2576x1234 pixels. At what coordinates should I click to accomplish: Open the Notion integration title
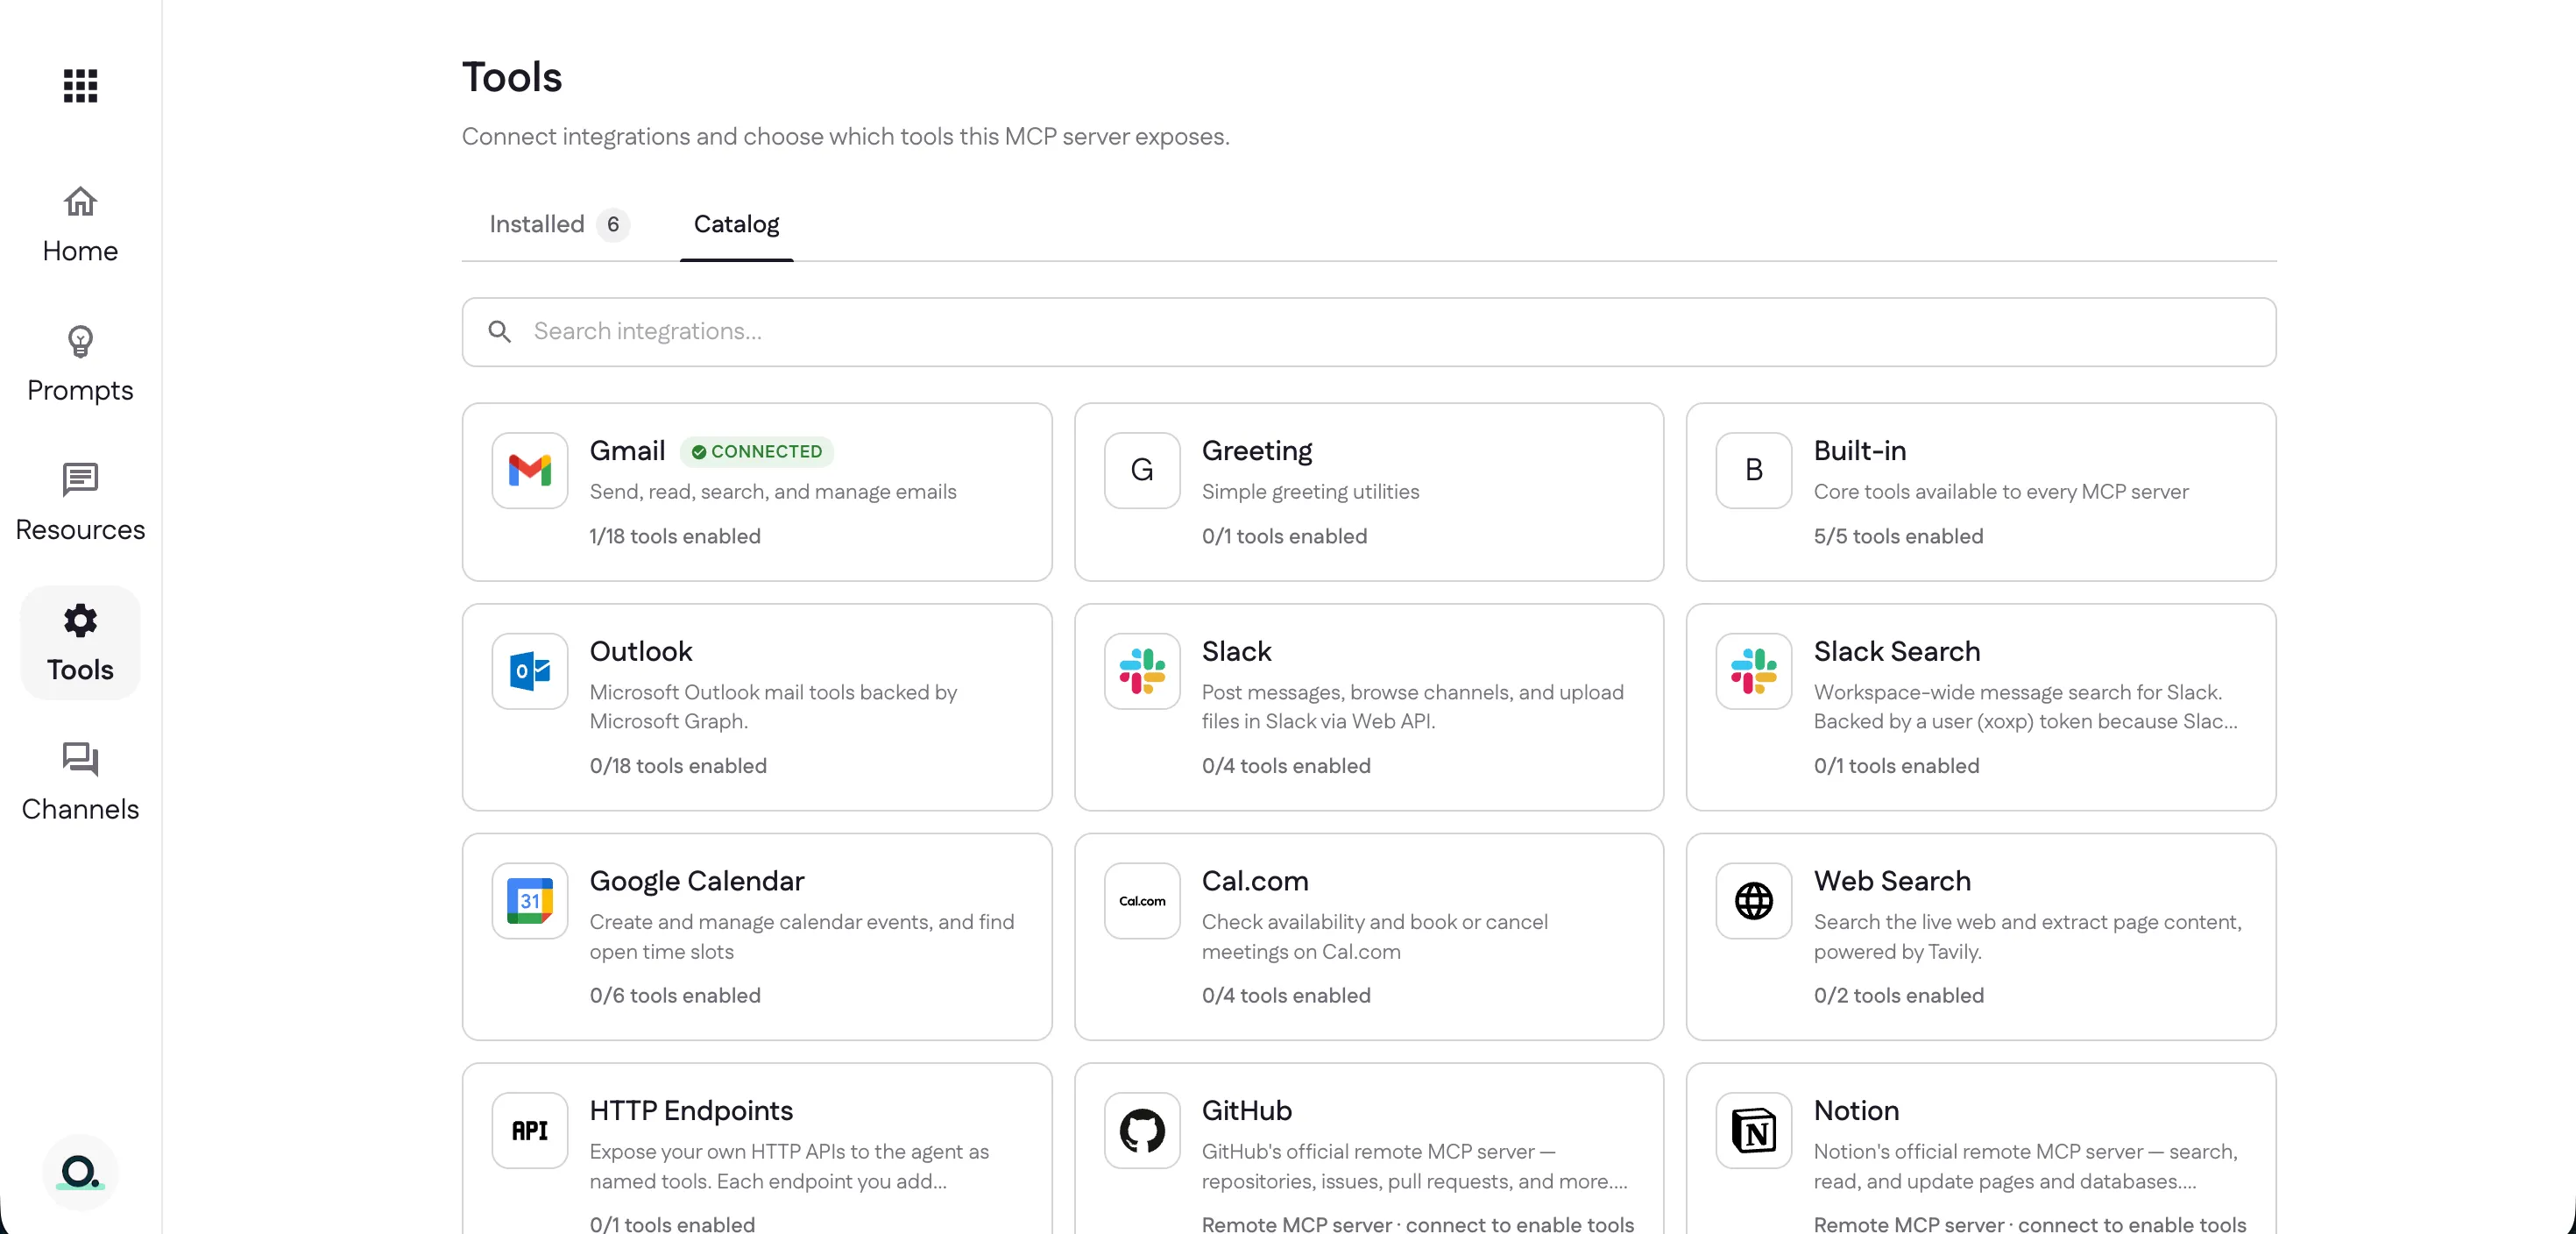1856,1111
